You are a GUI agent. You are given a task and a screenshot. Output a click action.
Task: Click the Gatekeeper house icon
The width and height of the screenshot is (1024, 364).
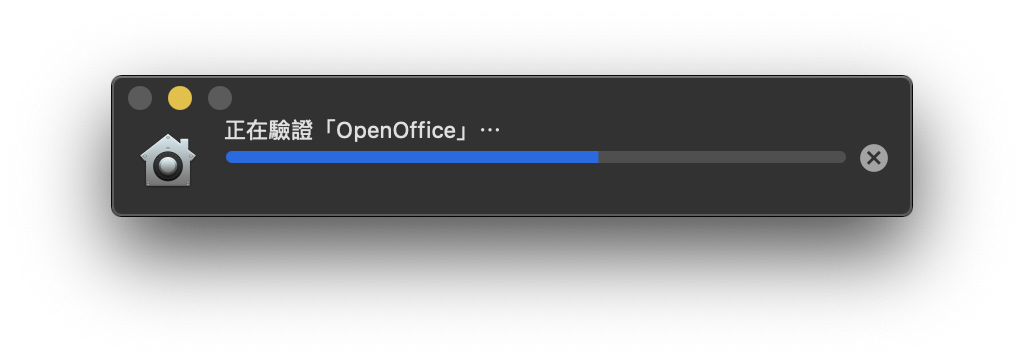point(168,160)
